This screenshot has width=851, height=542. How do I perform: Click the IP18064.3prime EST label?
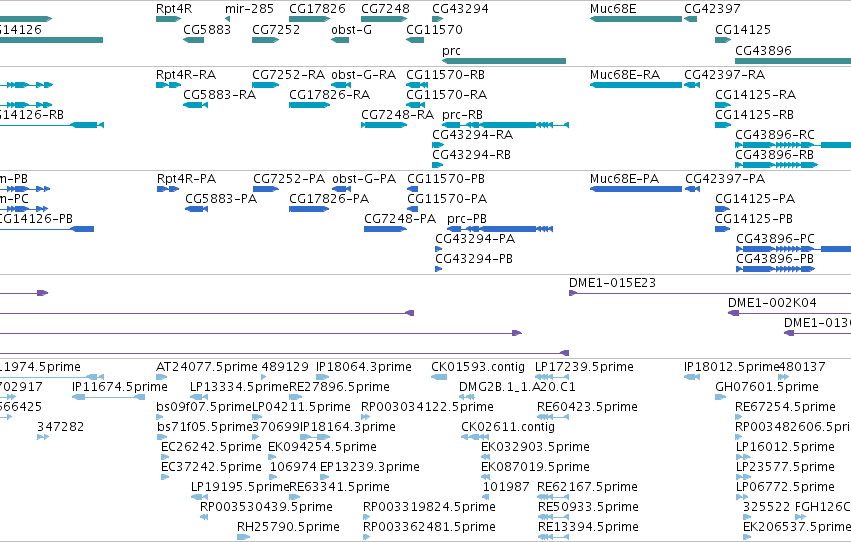pos(364,367)
